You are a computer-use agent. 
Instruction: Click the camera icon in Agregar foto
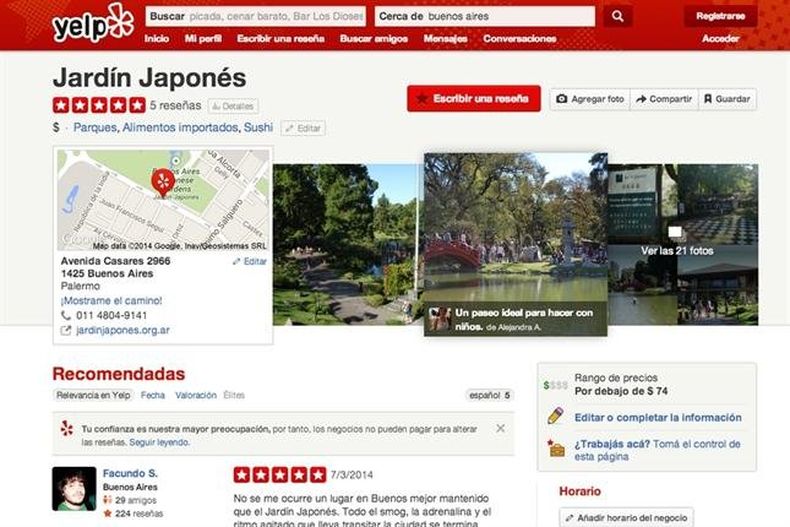click(561, 99)
